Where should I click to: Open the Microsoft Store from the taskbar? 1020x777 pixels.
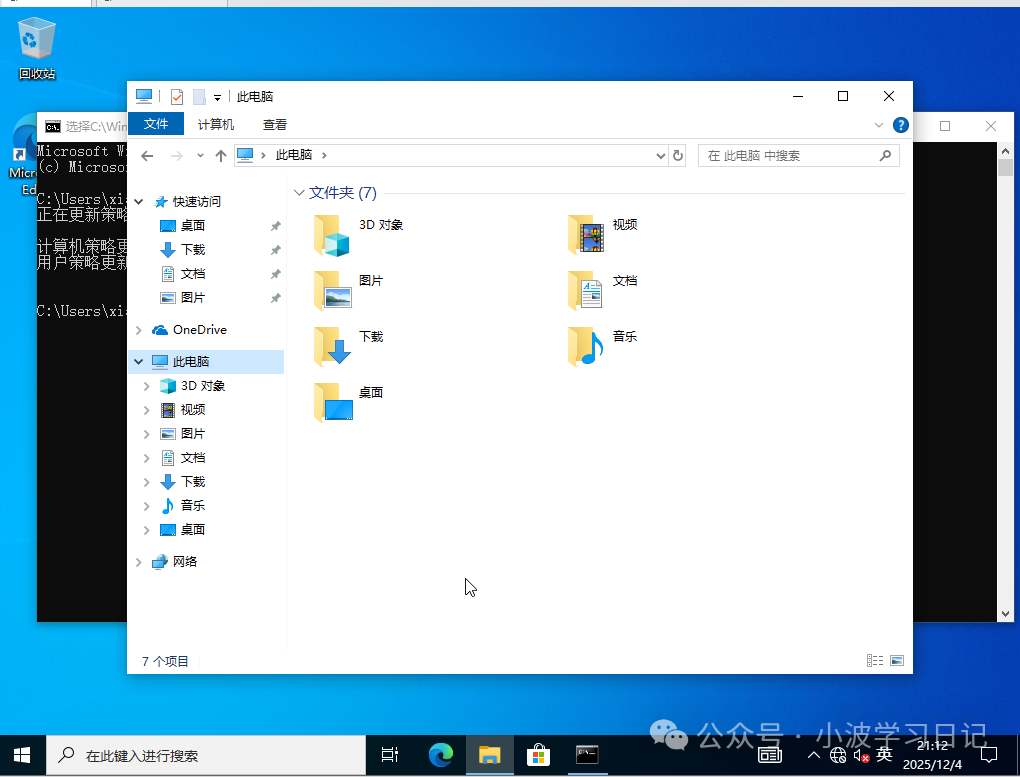(539, 754)
